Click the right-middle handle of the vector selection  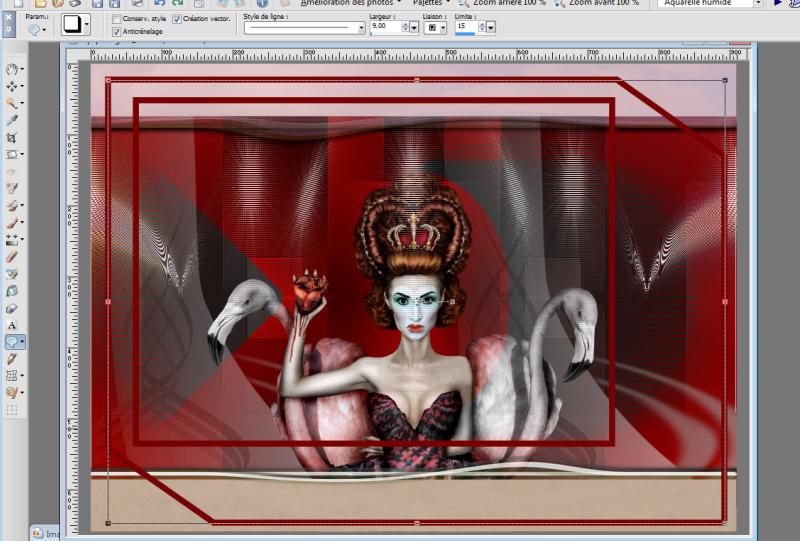pyautogui.click(x=725, y=302)
